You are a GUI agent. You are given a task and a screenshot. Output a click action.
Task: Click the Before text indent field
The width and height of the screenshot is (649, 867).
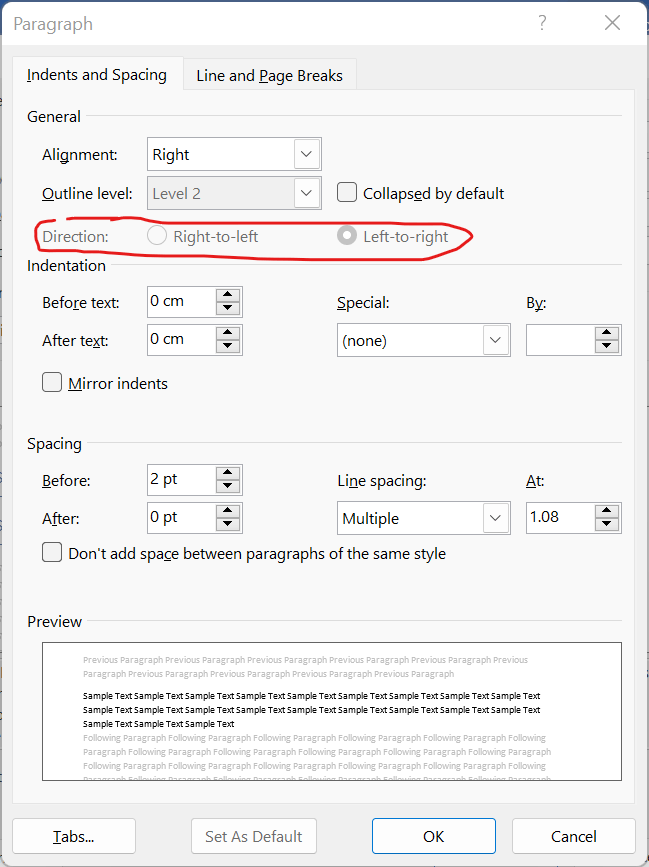[x=181, y=302]
